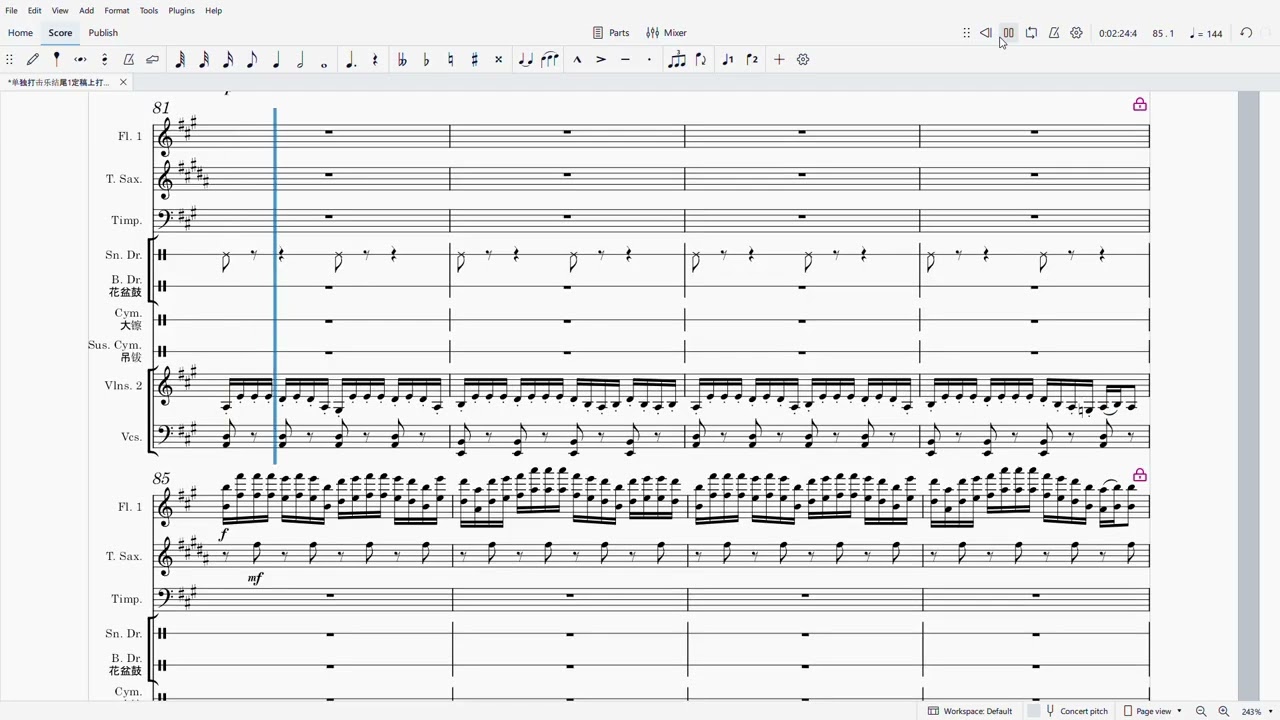This screenshot has width=1280, height=720.
Task: Open the Page view dropdown
Action: 1153,711
